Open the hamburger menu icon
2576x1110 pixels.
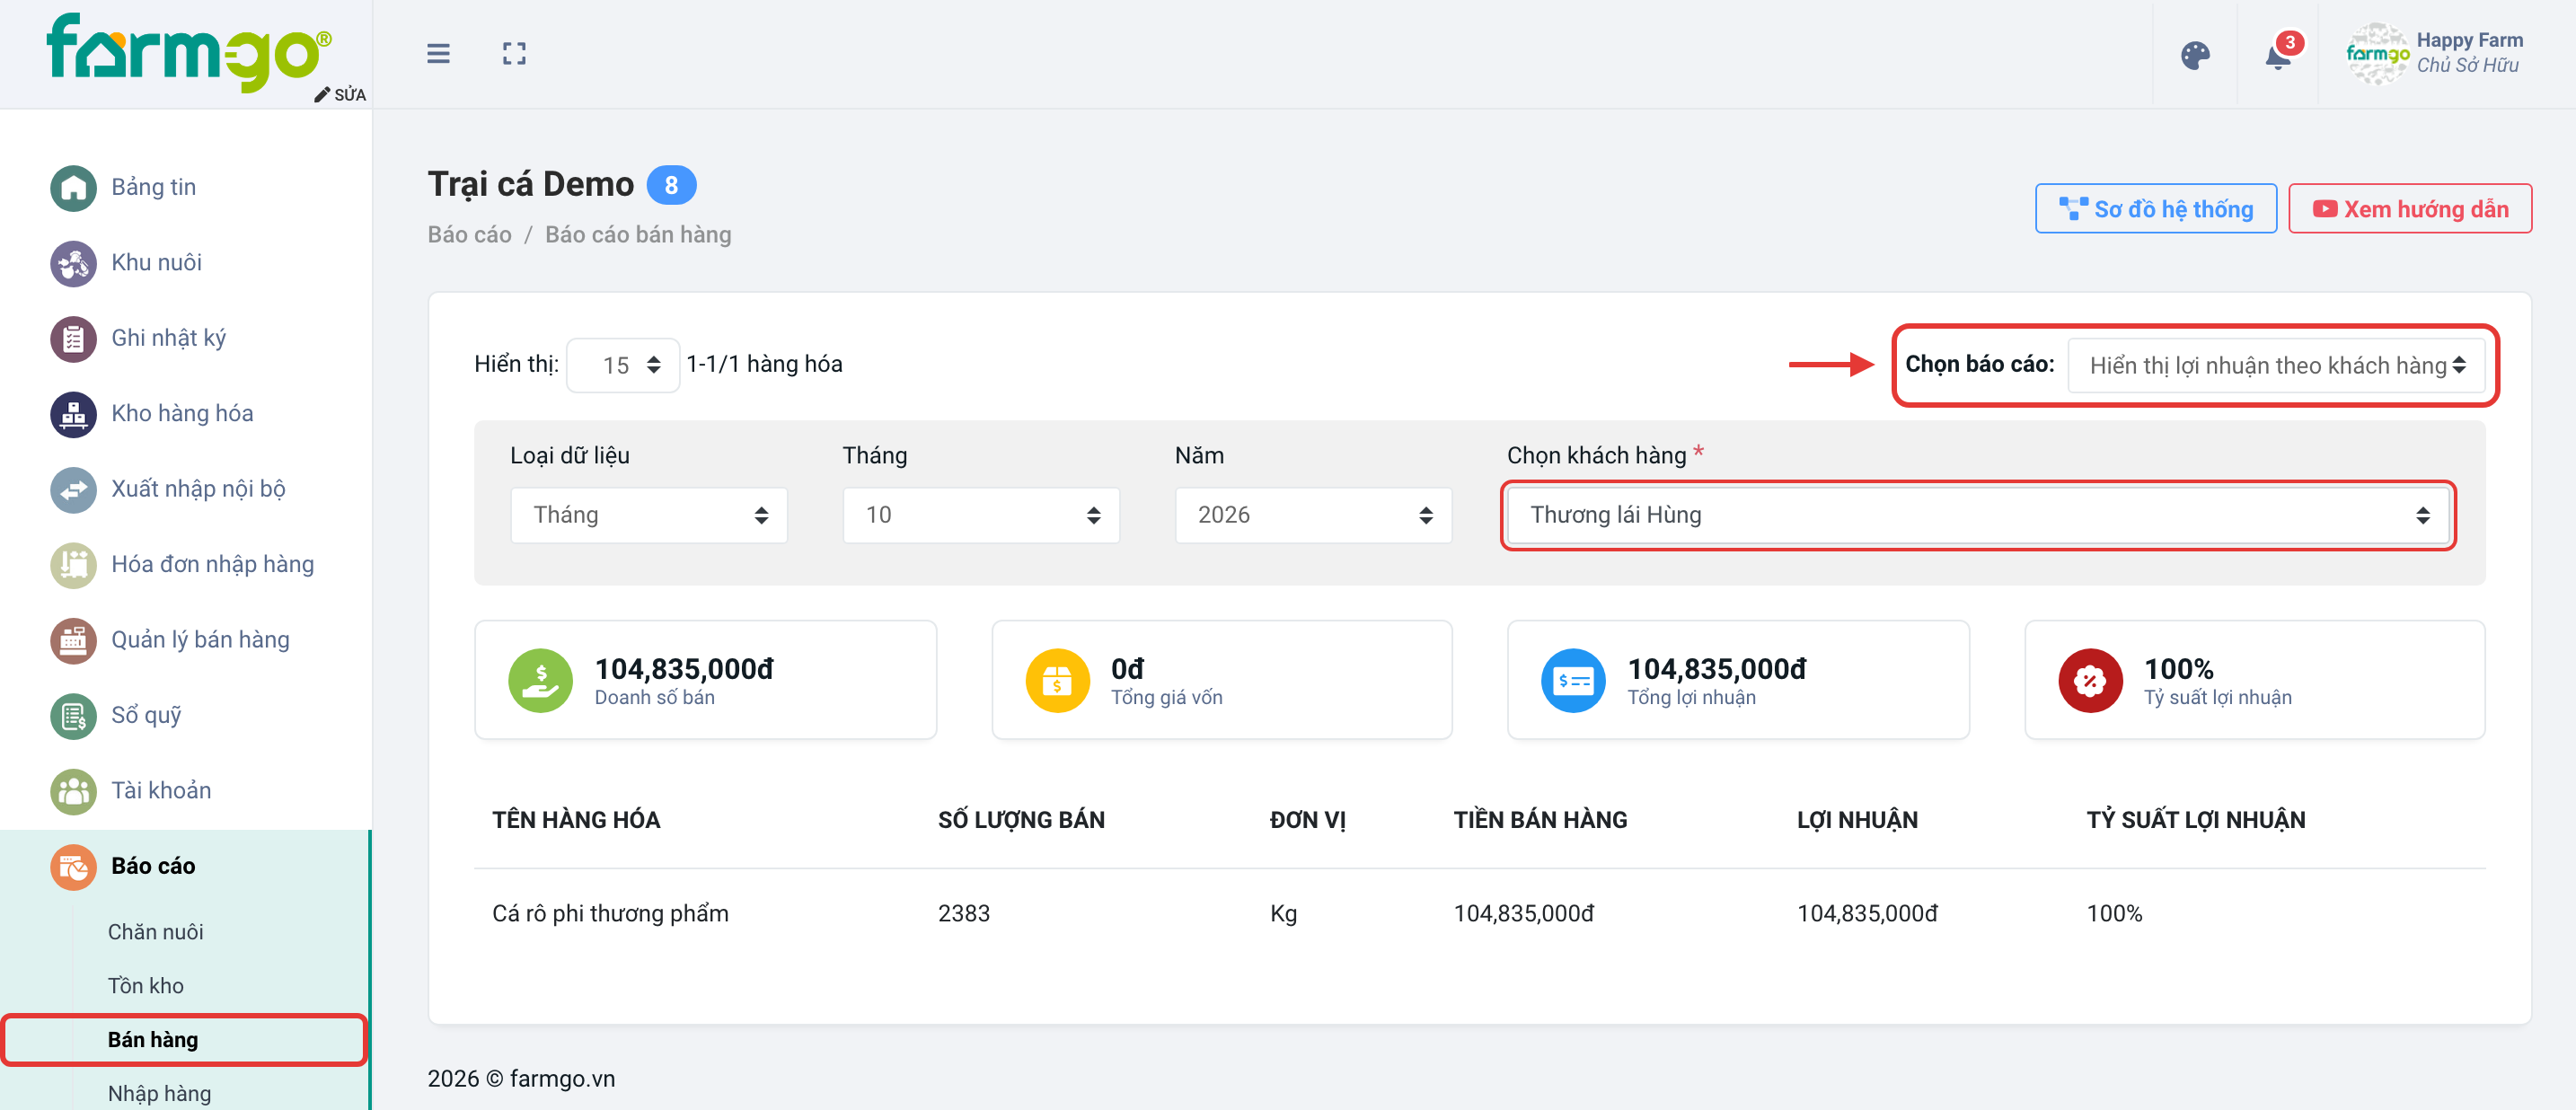438,53
